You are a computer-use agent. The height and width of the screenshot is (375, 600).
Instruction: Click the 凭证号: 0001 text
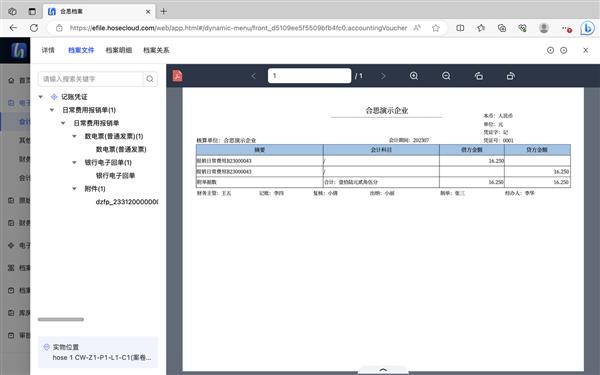[498, 140]
